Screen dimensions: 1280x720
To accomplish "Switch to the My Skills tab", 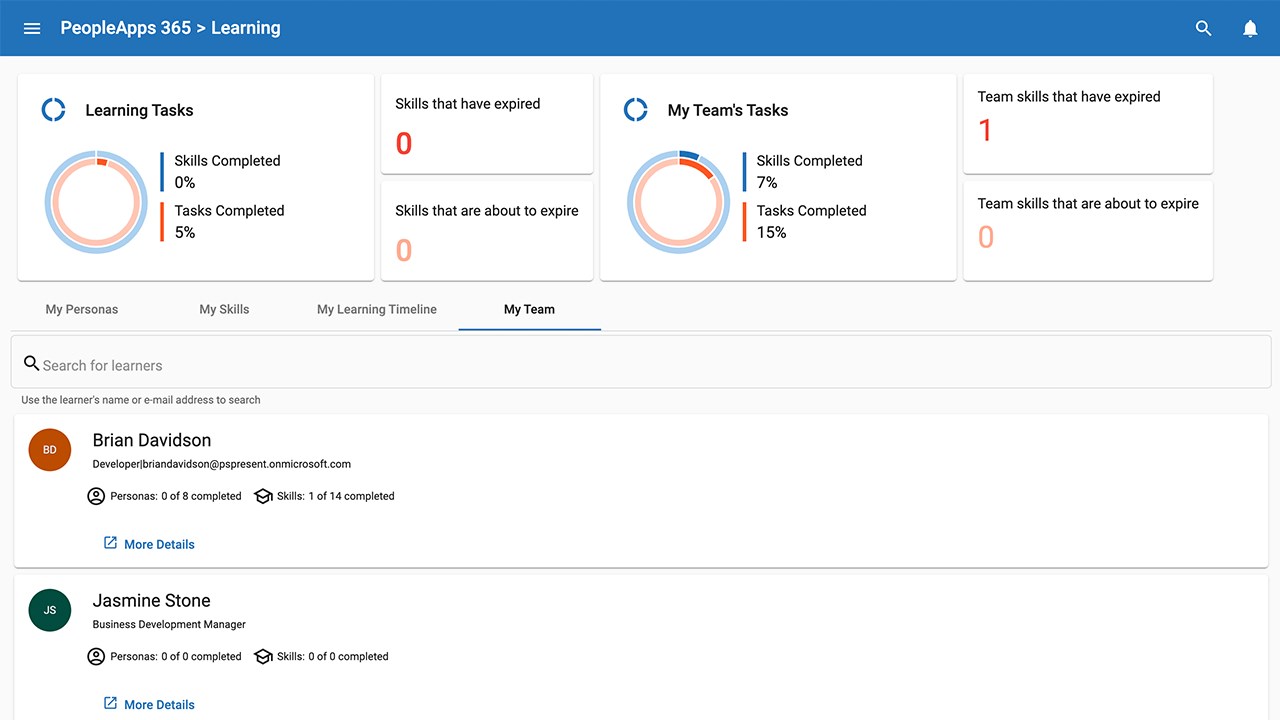I will point(224,309).
